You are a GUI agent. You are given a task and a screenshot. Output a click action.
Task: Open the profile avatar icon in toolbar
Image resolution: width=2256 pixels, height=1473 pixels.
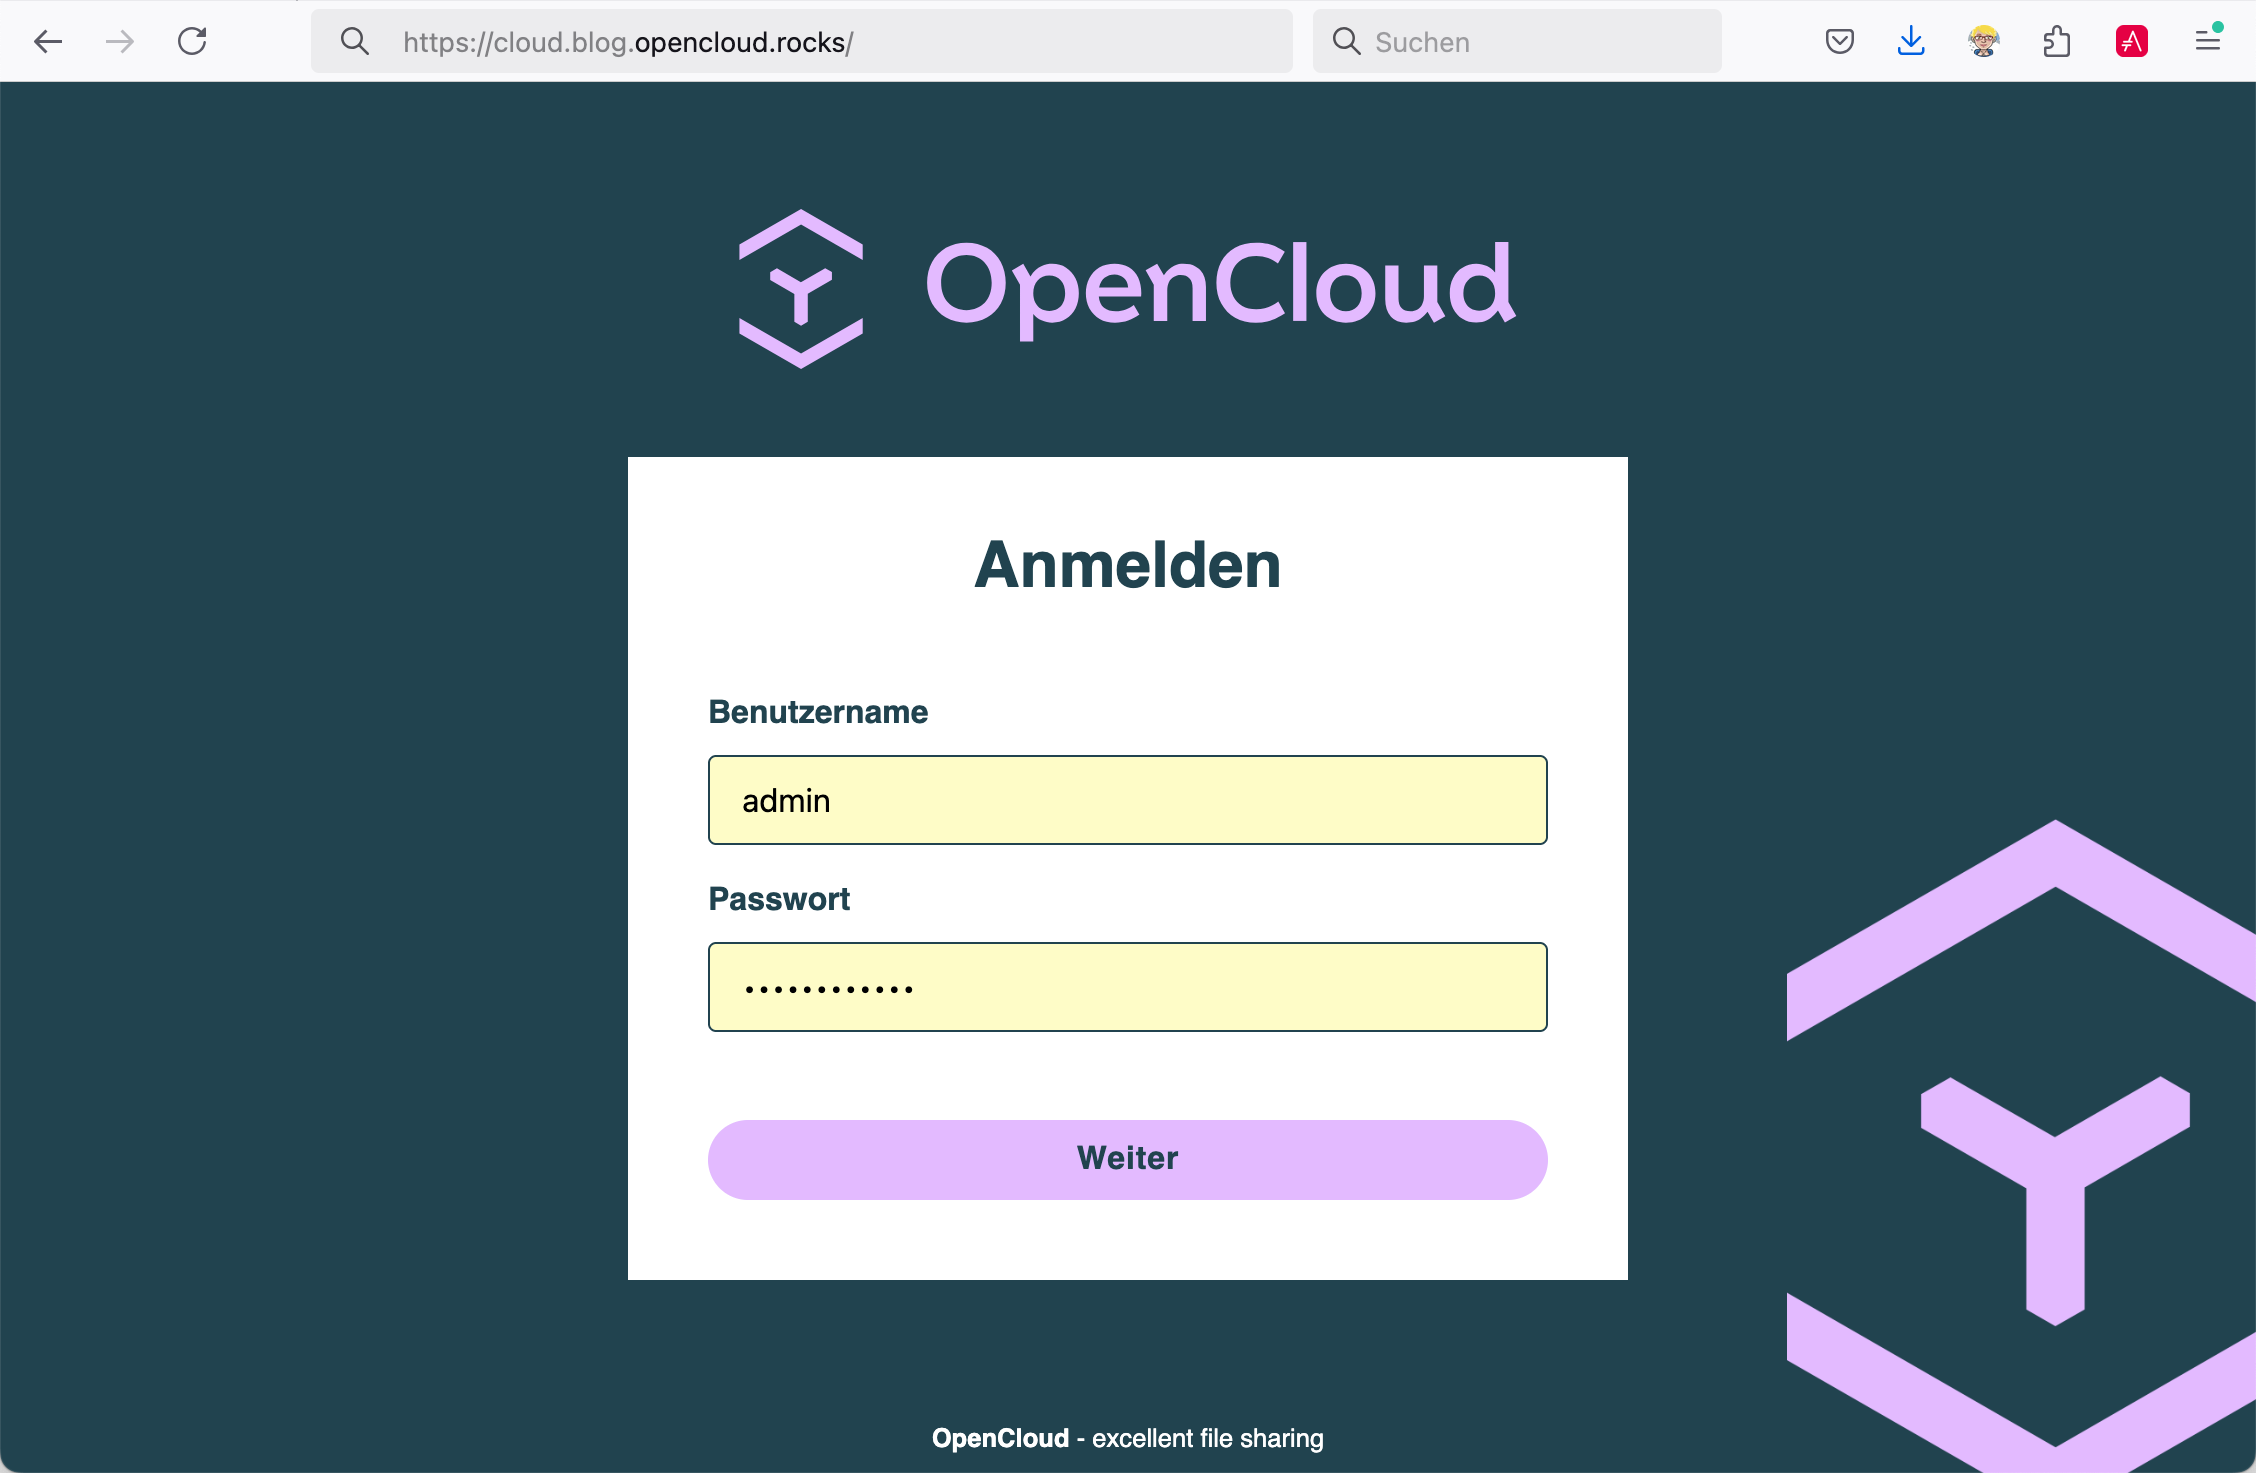click(x=1984, y=41)
